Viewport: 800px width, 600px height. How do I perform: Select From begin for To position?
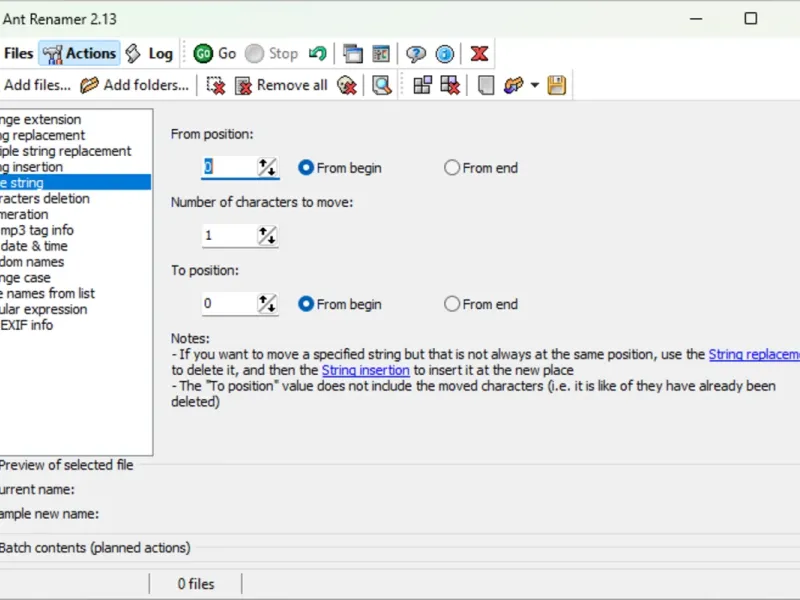(340, 305)
